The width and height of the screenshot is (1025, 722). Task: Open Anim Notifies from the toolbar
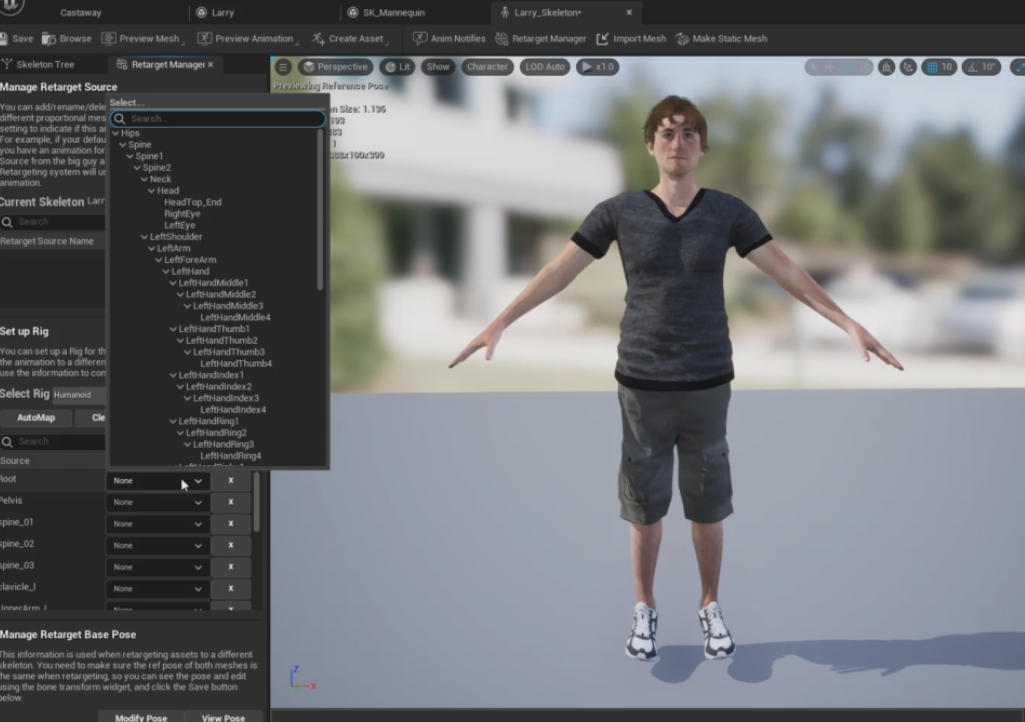pyautogui.click(x=449, y=39)
